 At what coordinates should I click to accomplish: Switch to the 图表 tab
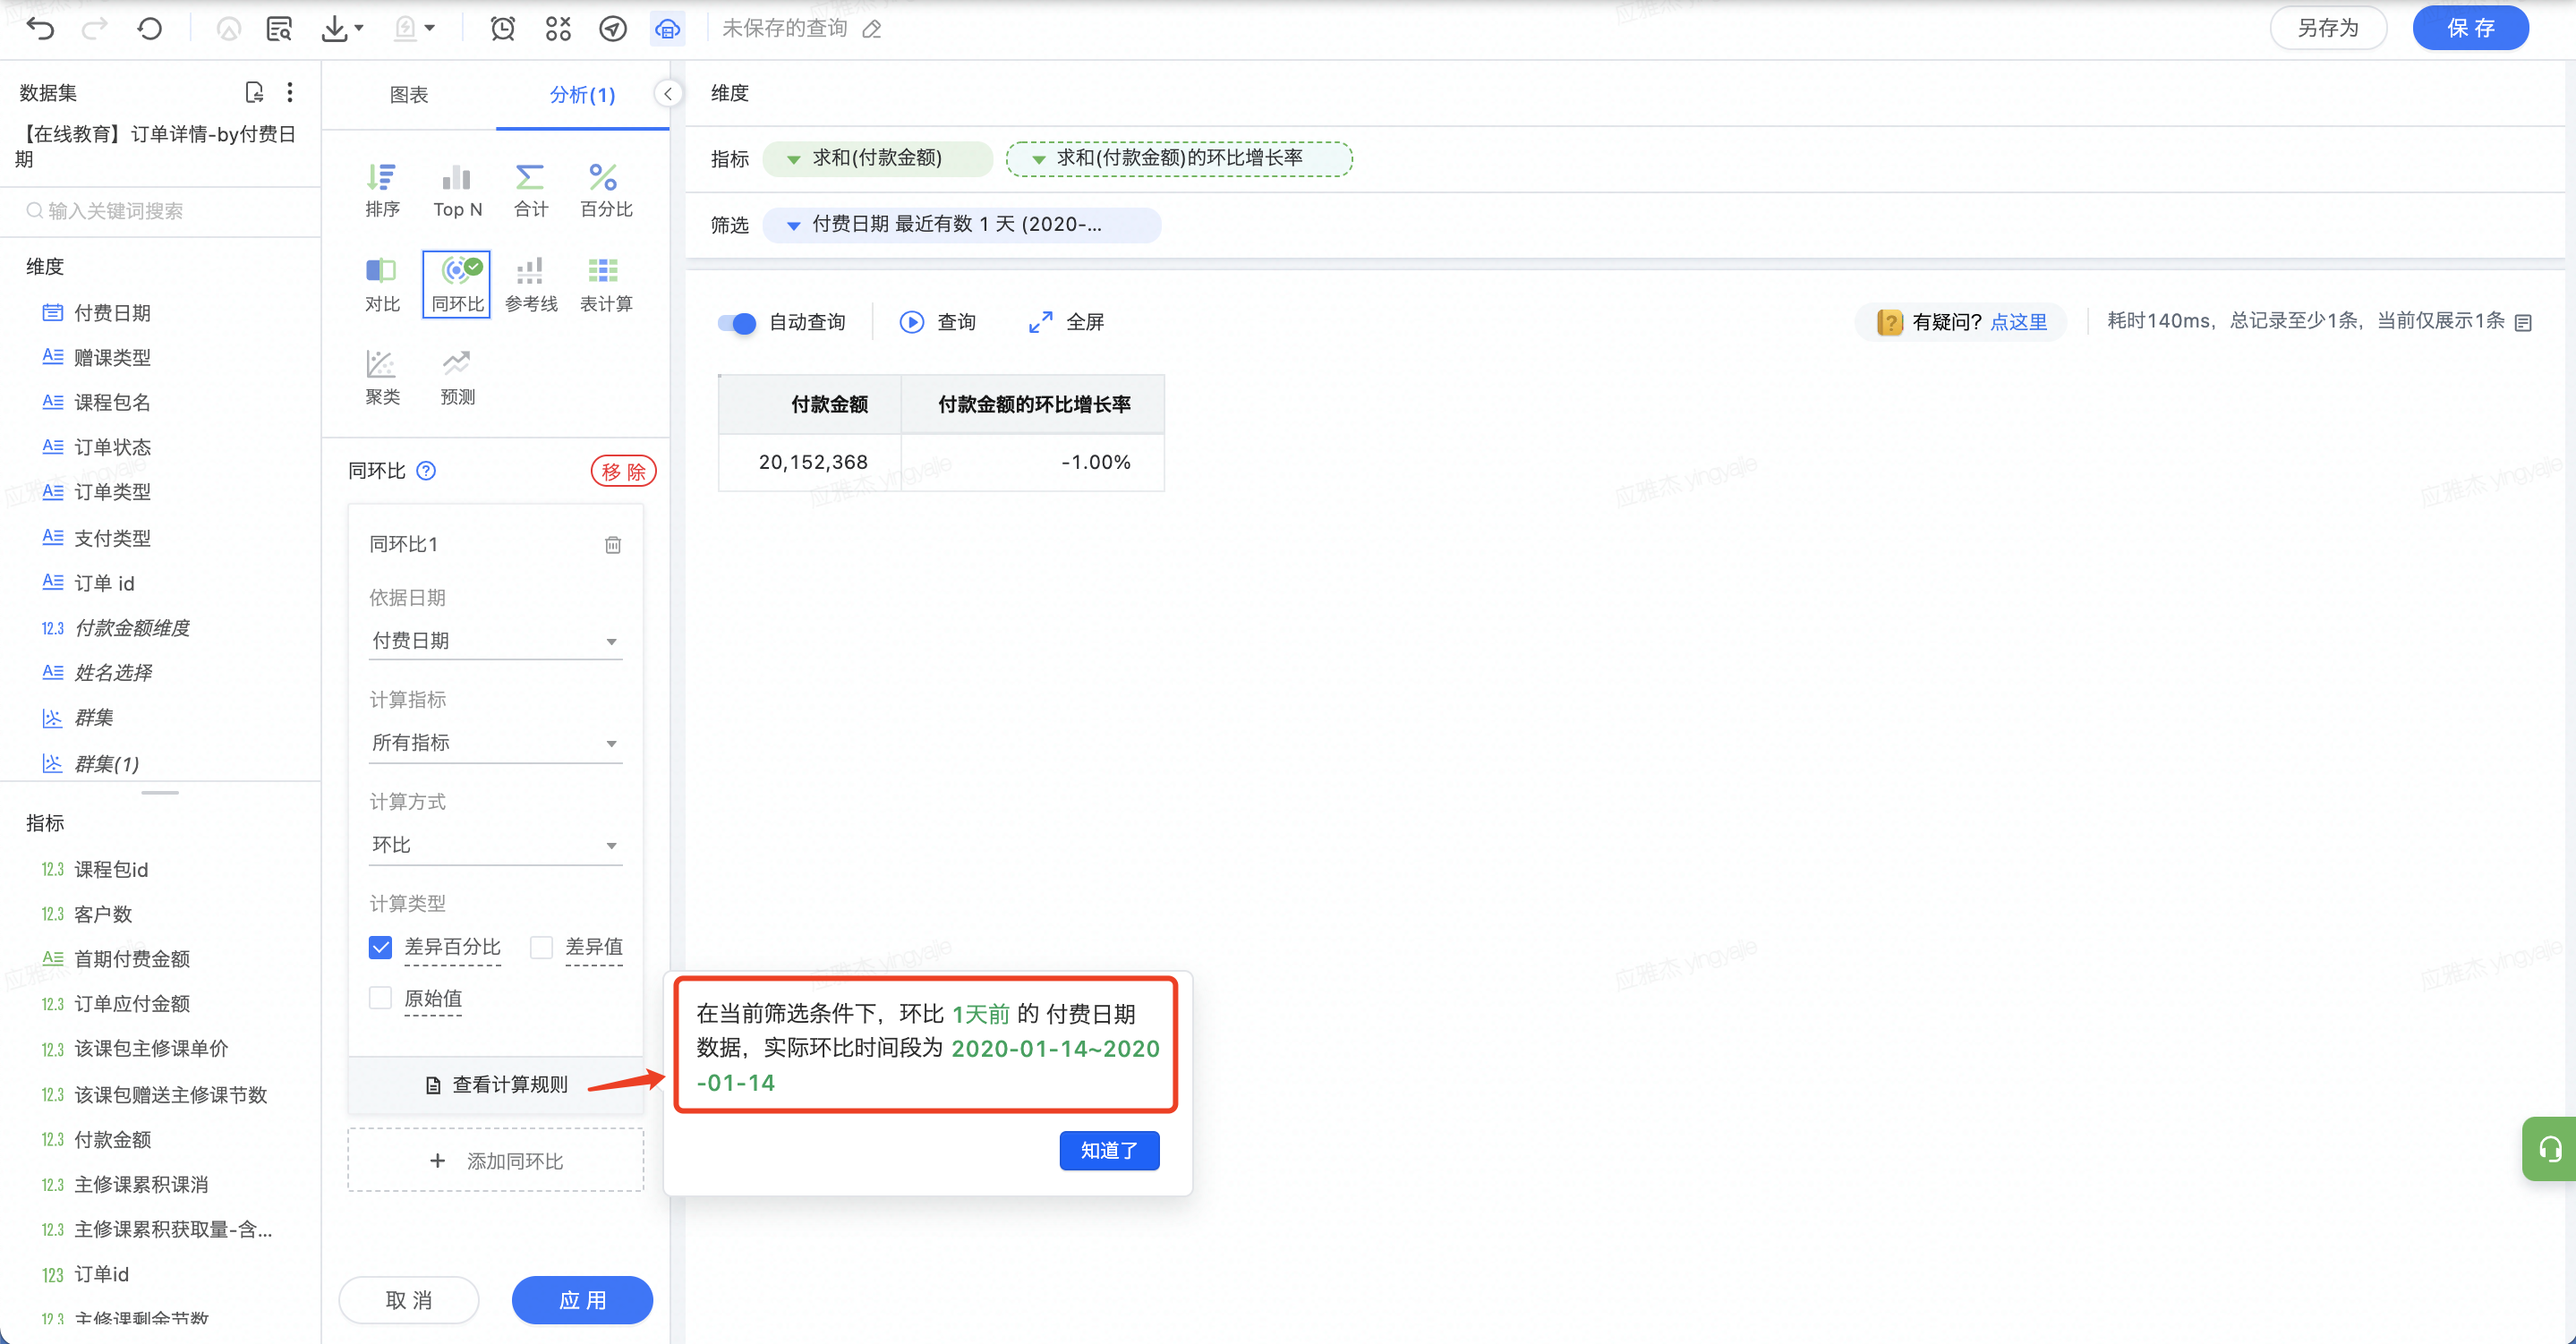pyautogui.click(x=408, y=95)
